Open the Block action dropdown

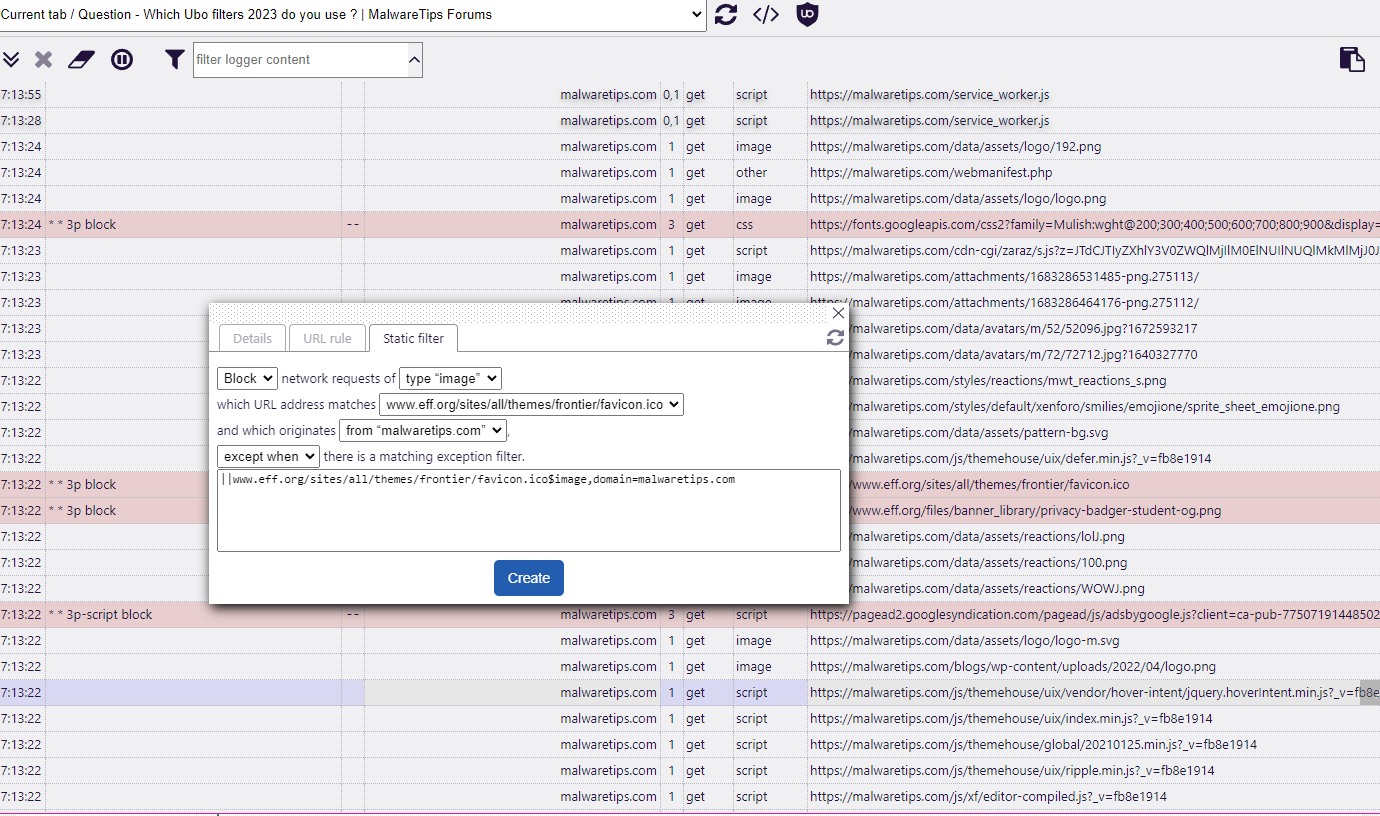pos(247,379)
